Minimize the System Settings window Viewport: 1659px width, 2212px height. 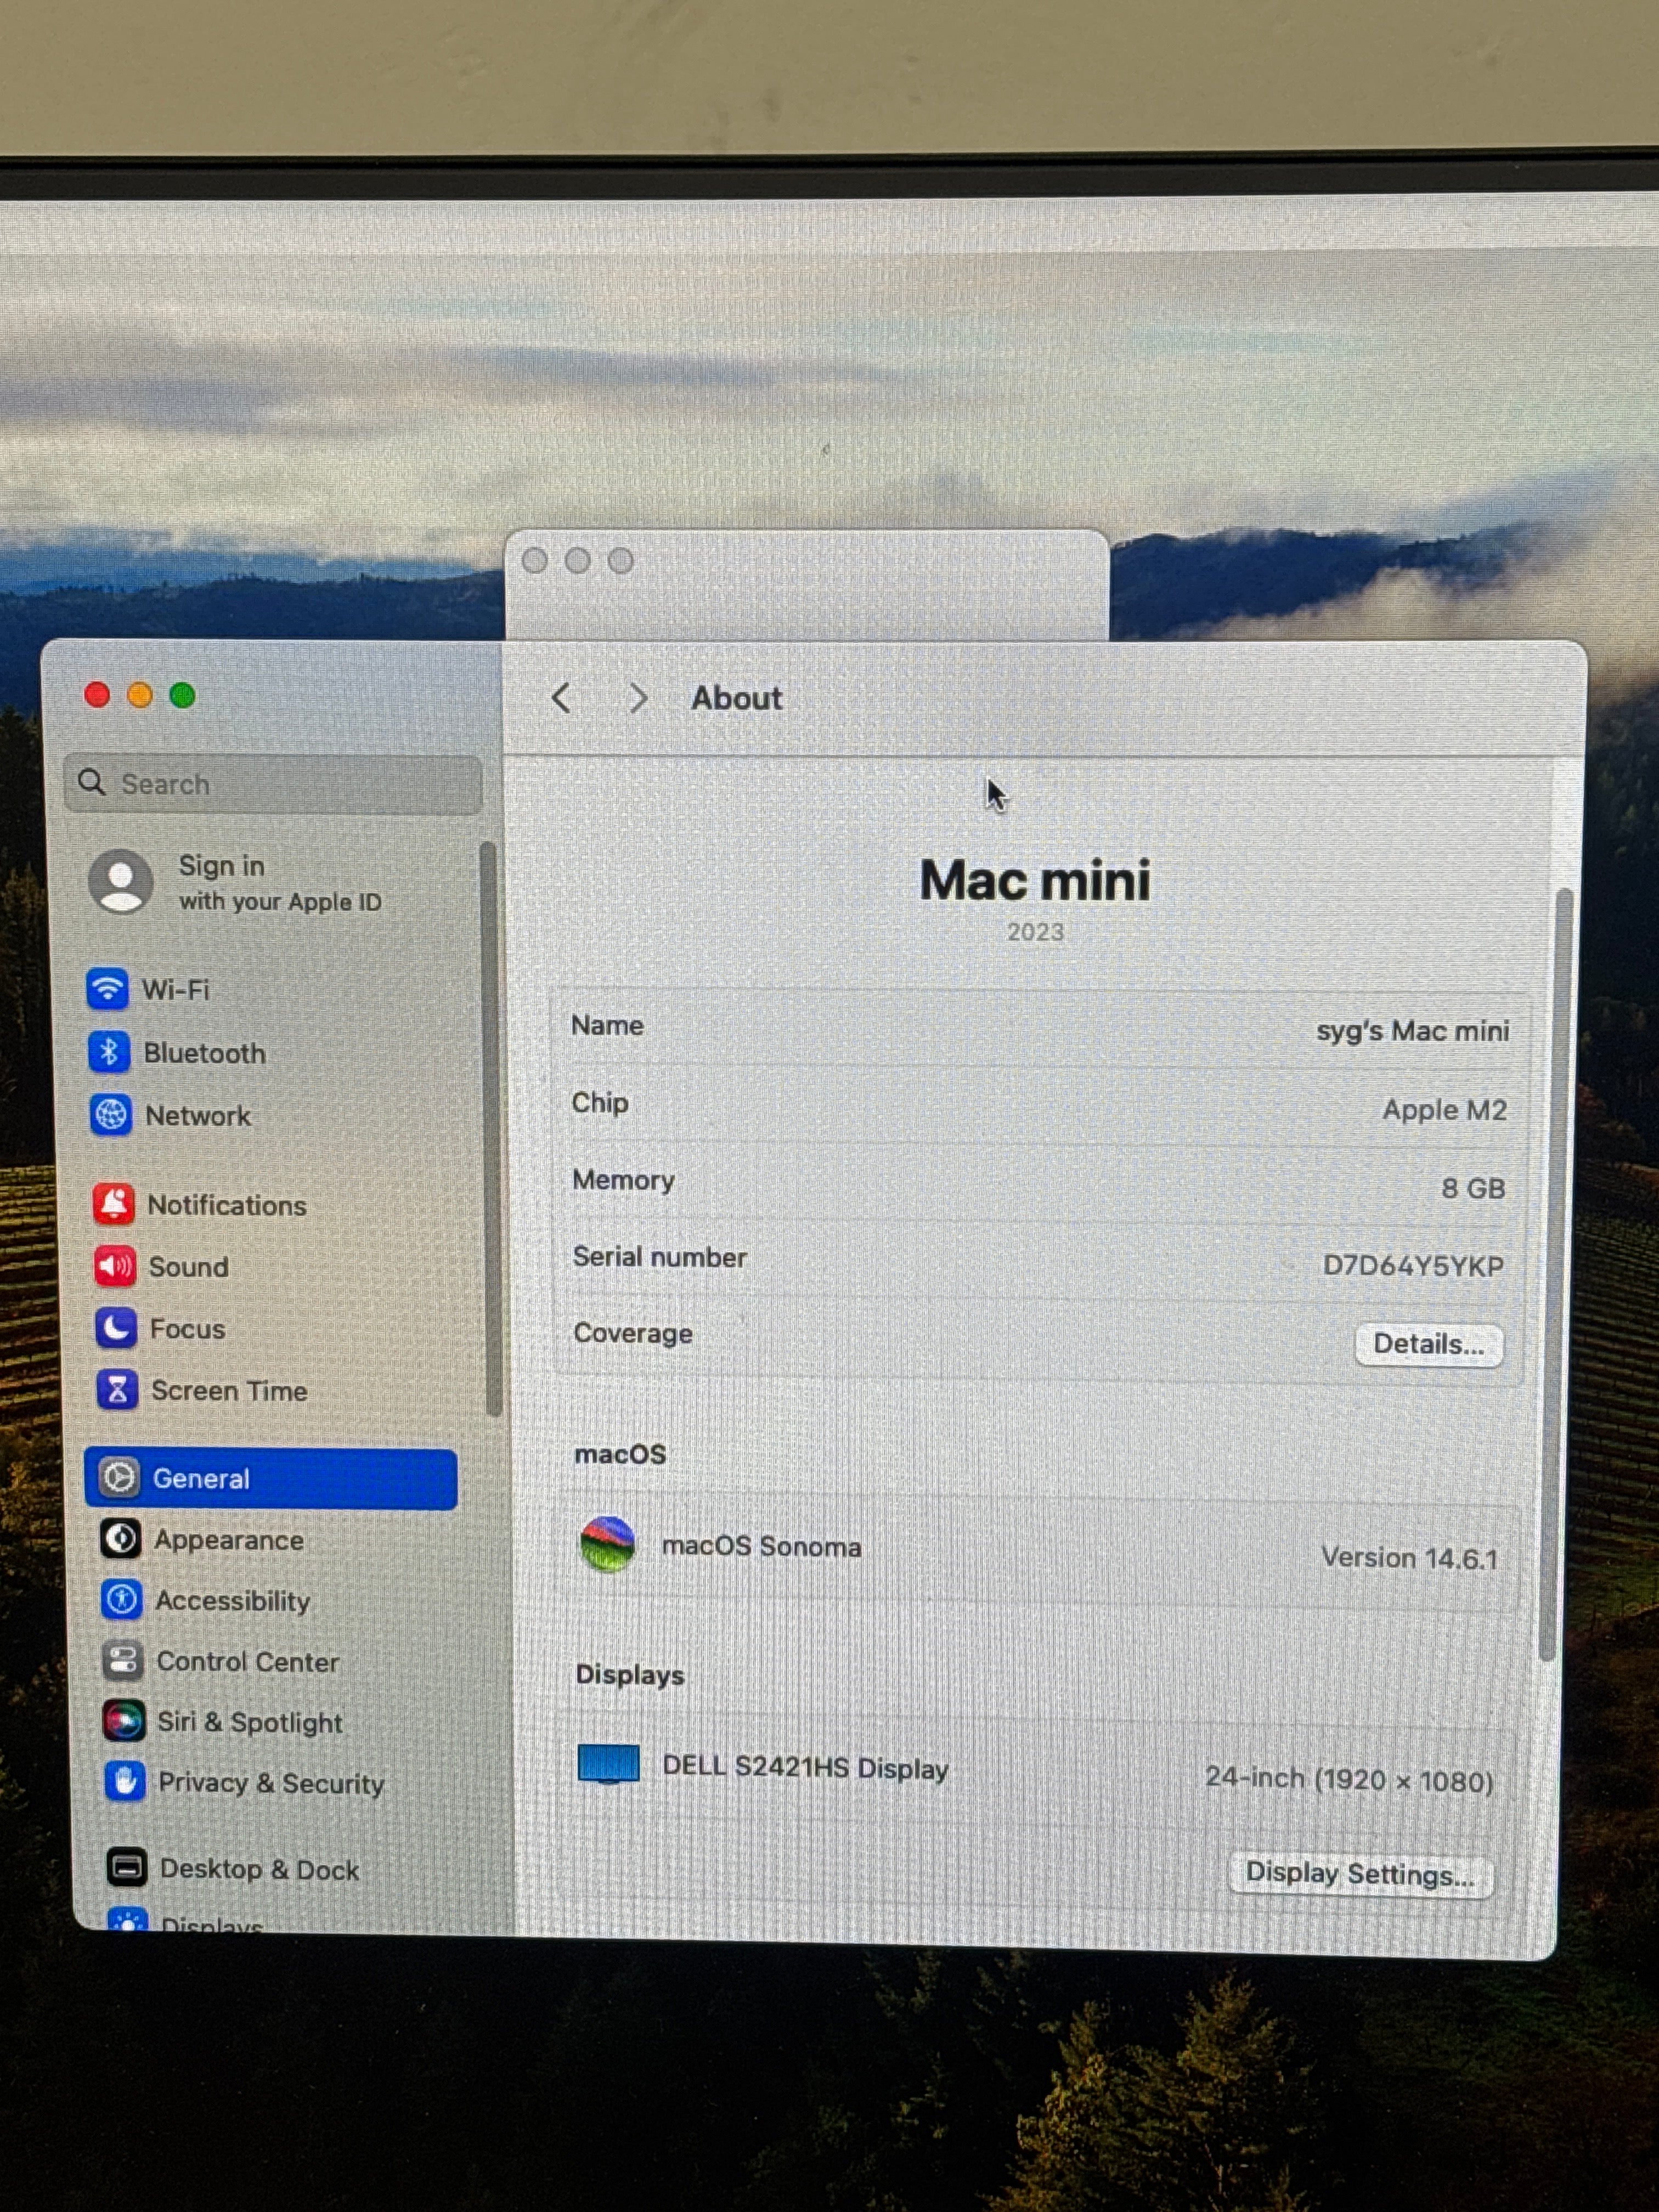pos(140,695)
